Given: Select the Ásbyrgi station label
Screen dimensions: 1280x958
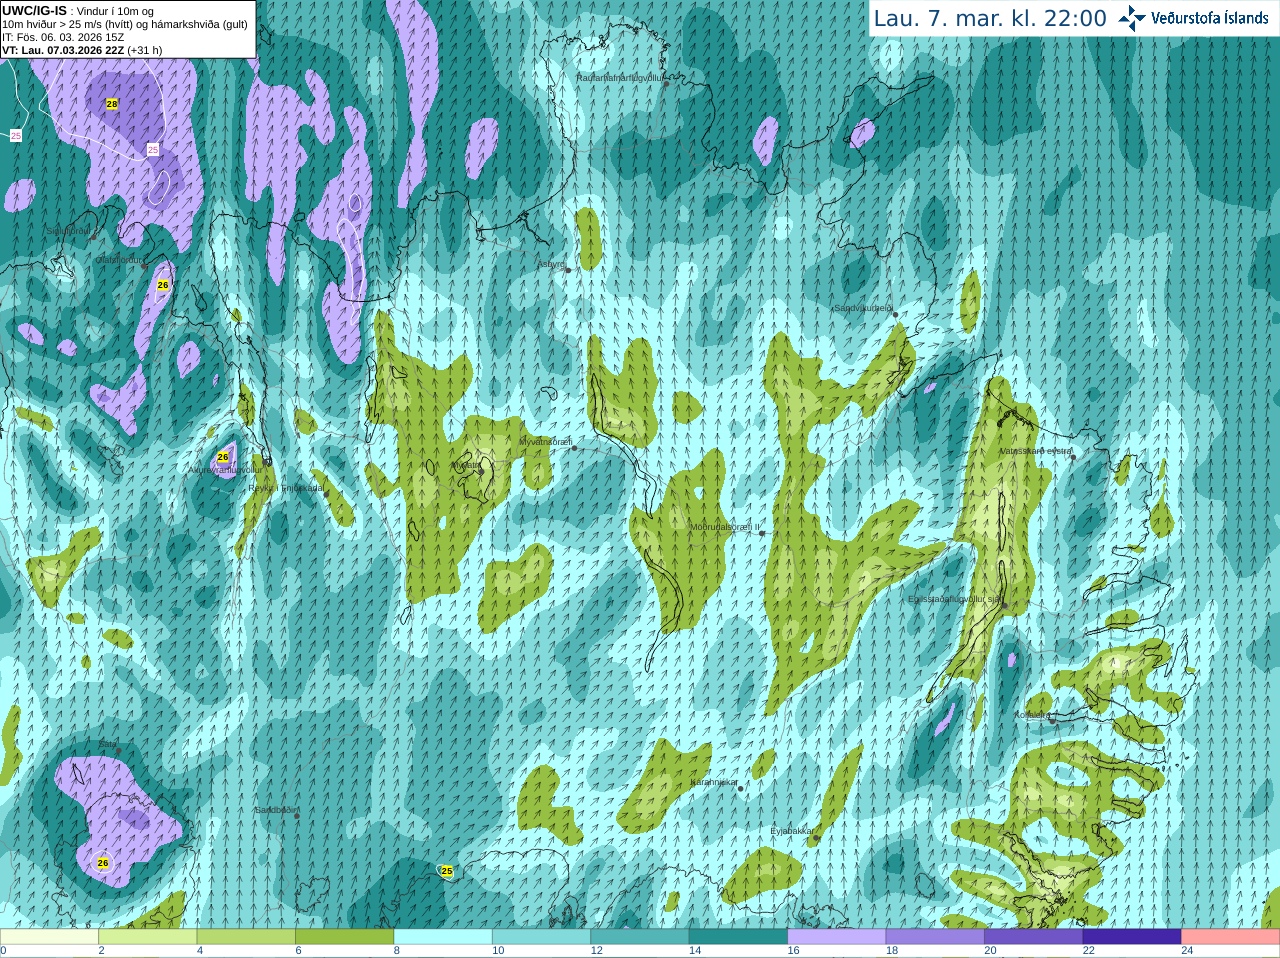Looking at the screenshot, I should click(x=551, y=264).
